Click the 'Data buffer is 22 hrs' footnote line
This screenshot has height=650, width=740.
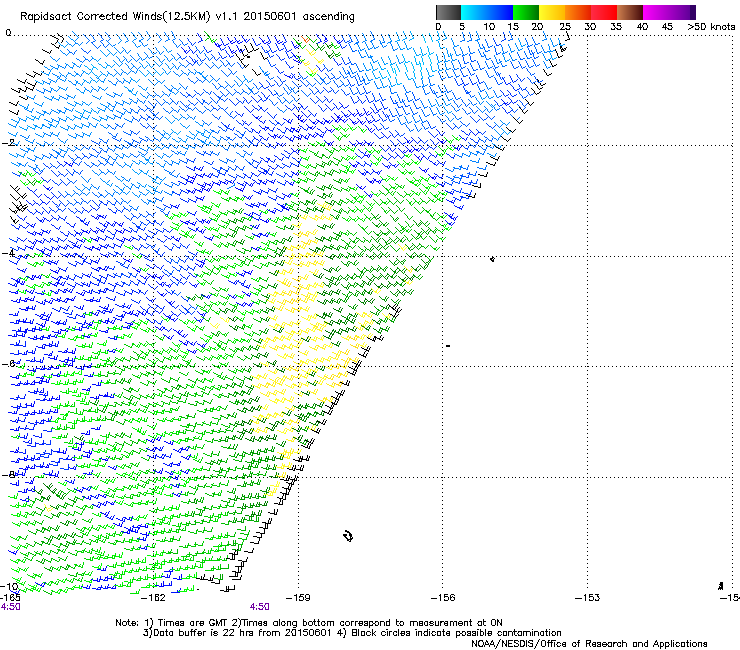[352, 633]
